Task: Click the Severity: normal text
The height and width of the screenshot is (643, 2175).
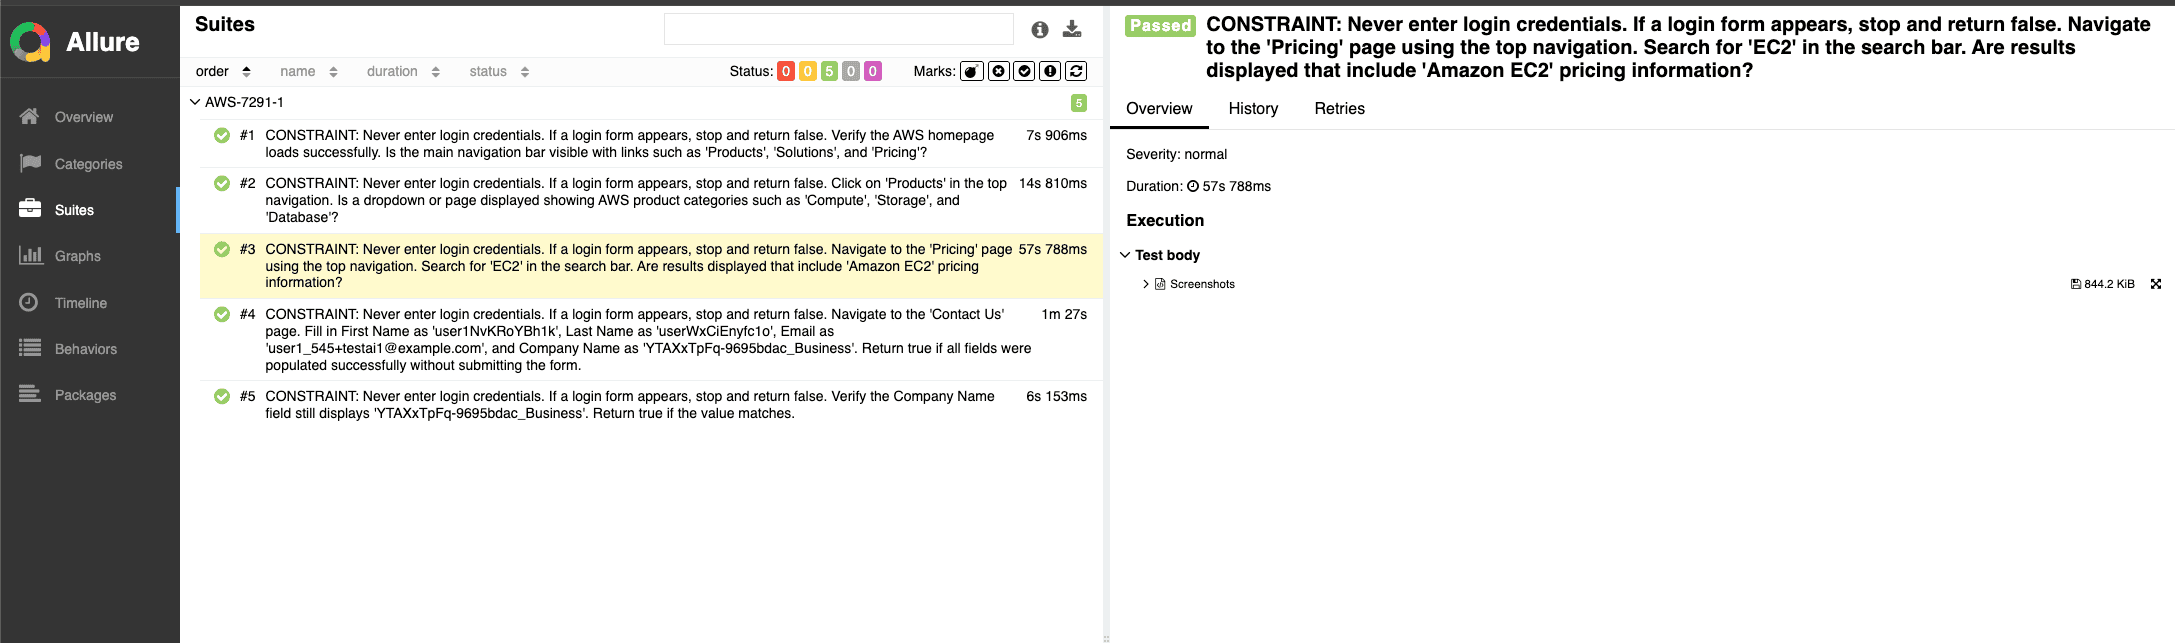Action: tap(1176, 154)
